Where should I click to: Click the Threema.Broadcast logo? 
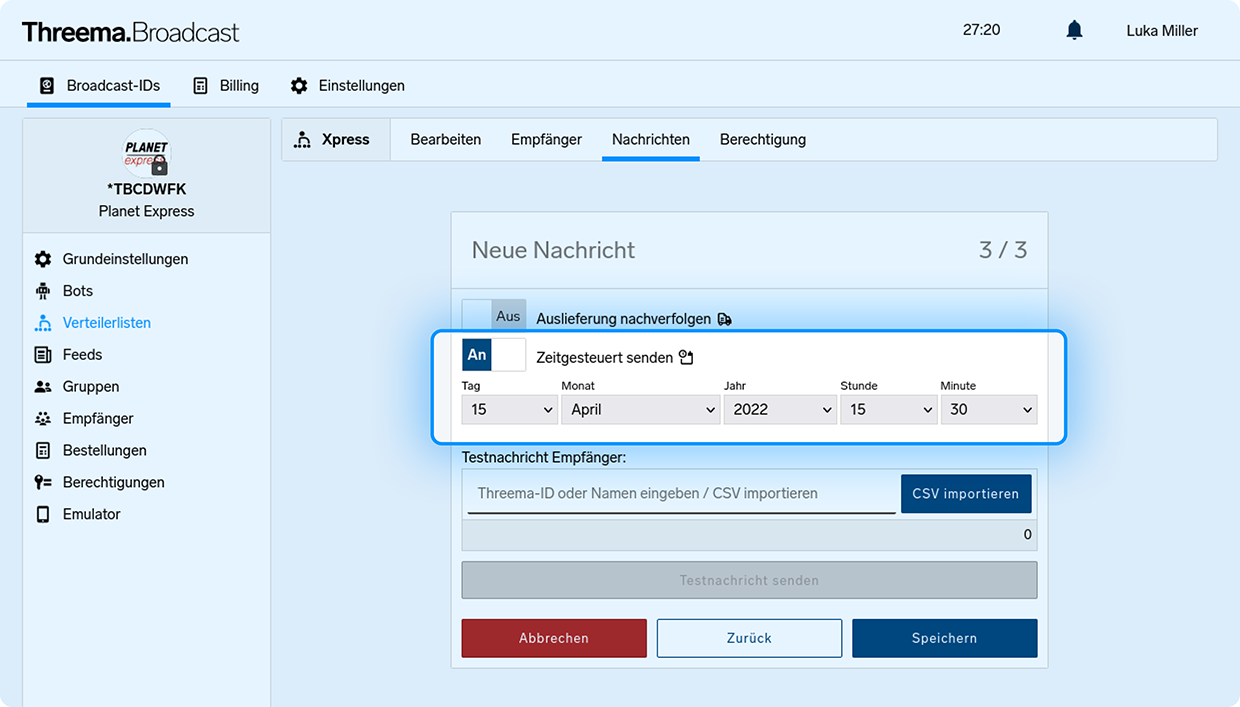[130, 32]
